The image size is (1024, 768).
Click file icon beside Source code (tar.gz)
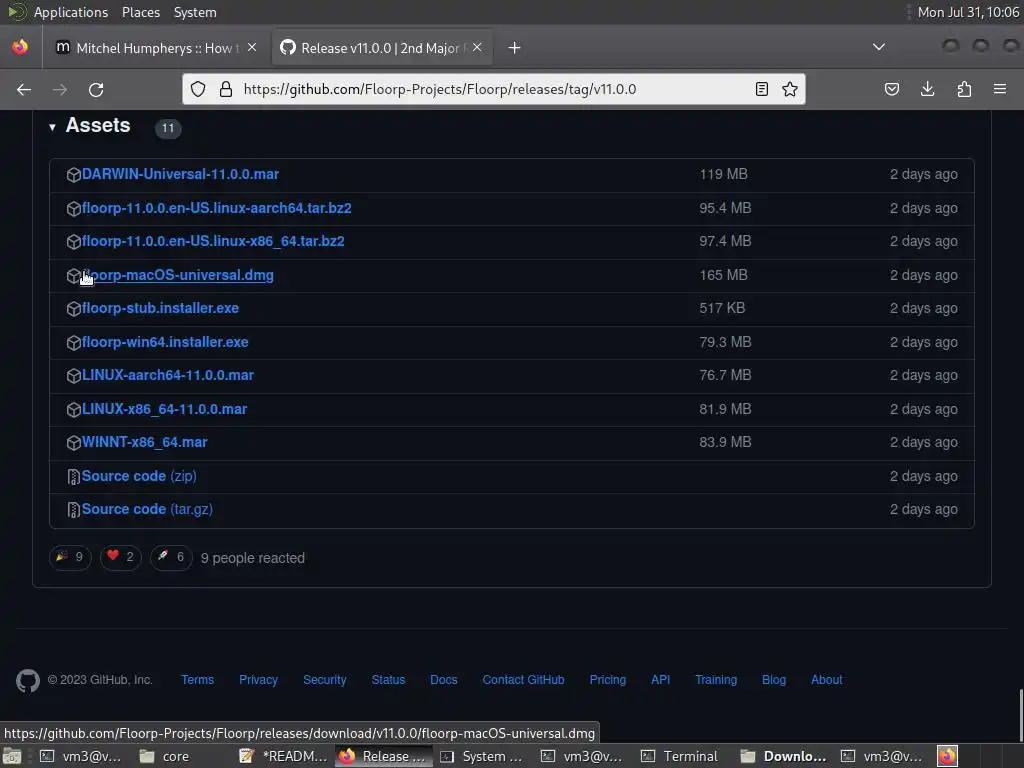click(x=73, y=510)
